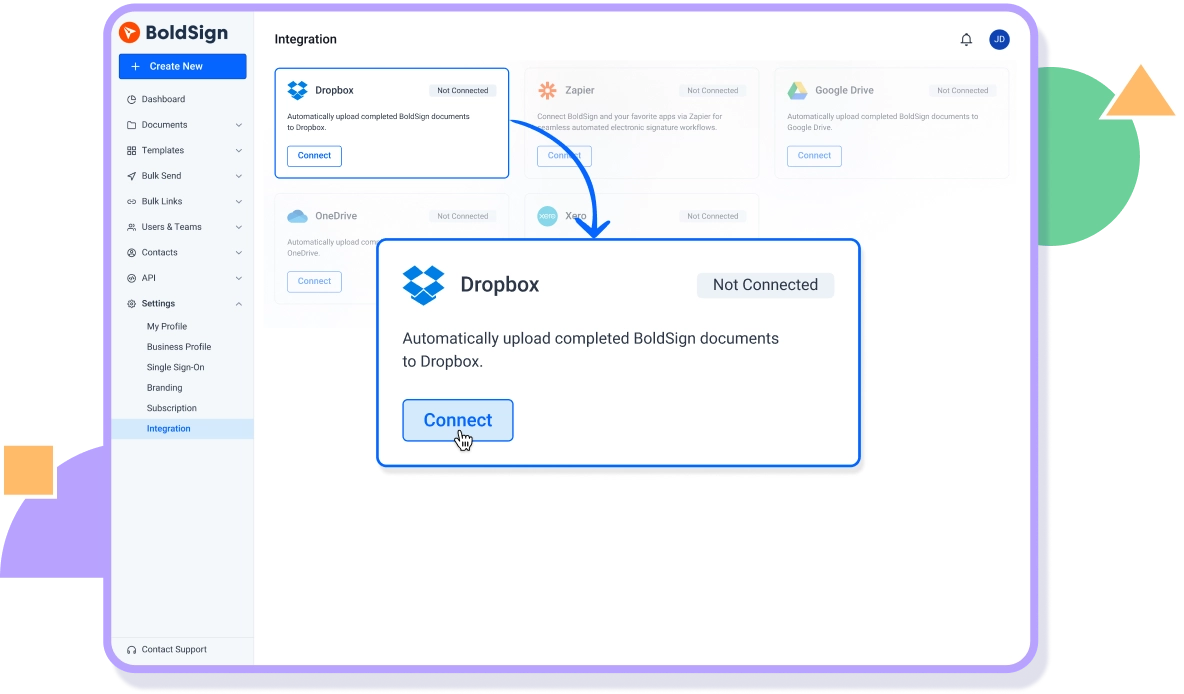Open the JD profile avatar

(998, 39)
